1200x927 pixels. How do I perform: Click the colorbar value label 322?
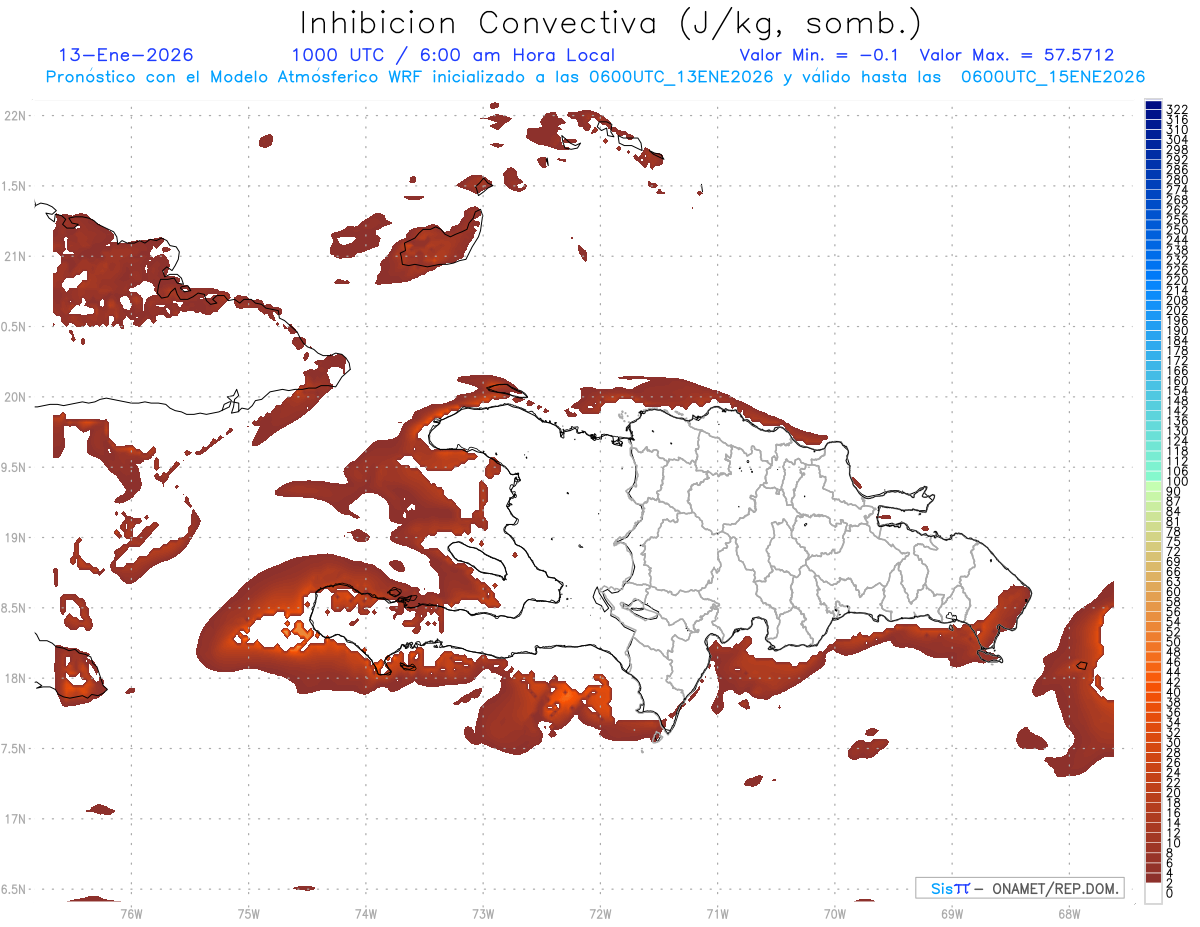tap(1176, 108)
